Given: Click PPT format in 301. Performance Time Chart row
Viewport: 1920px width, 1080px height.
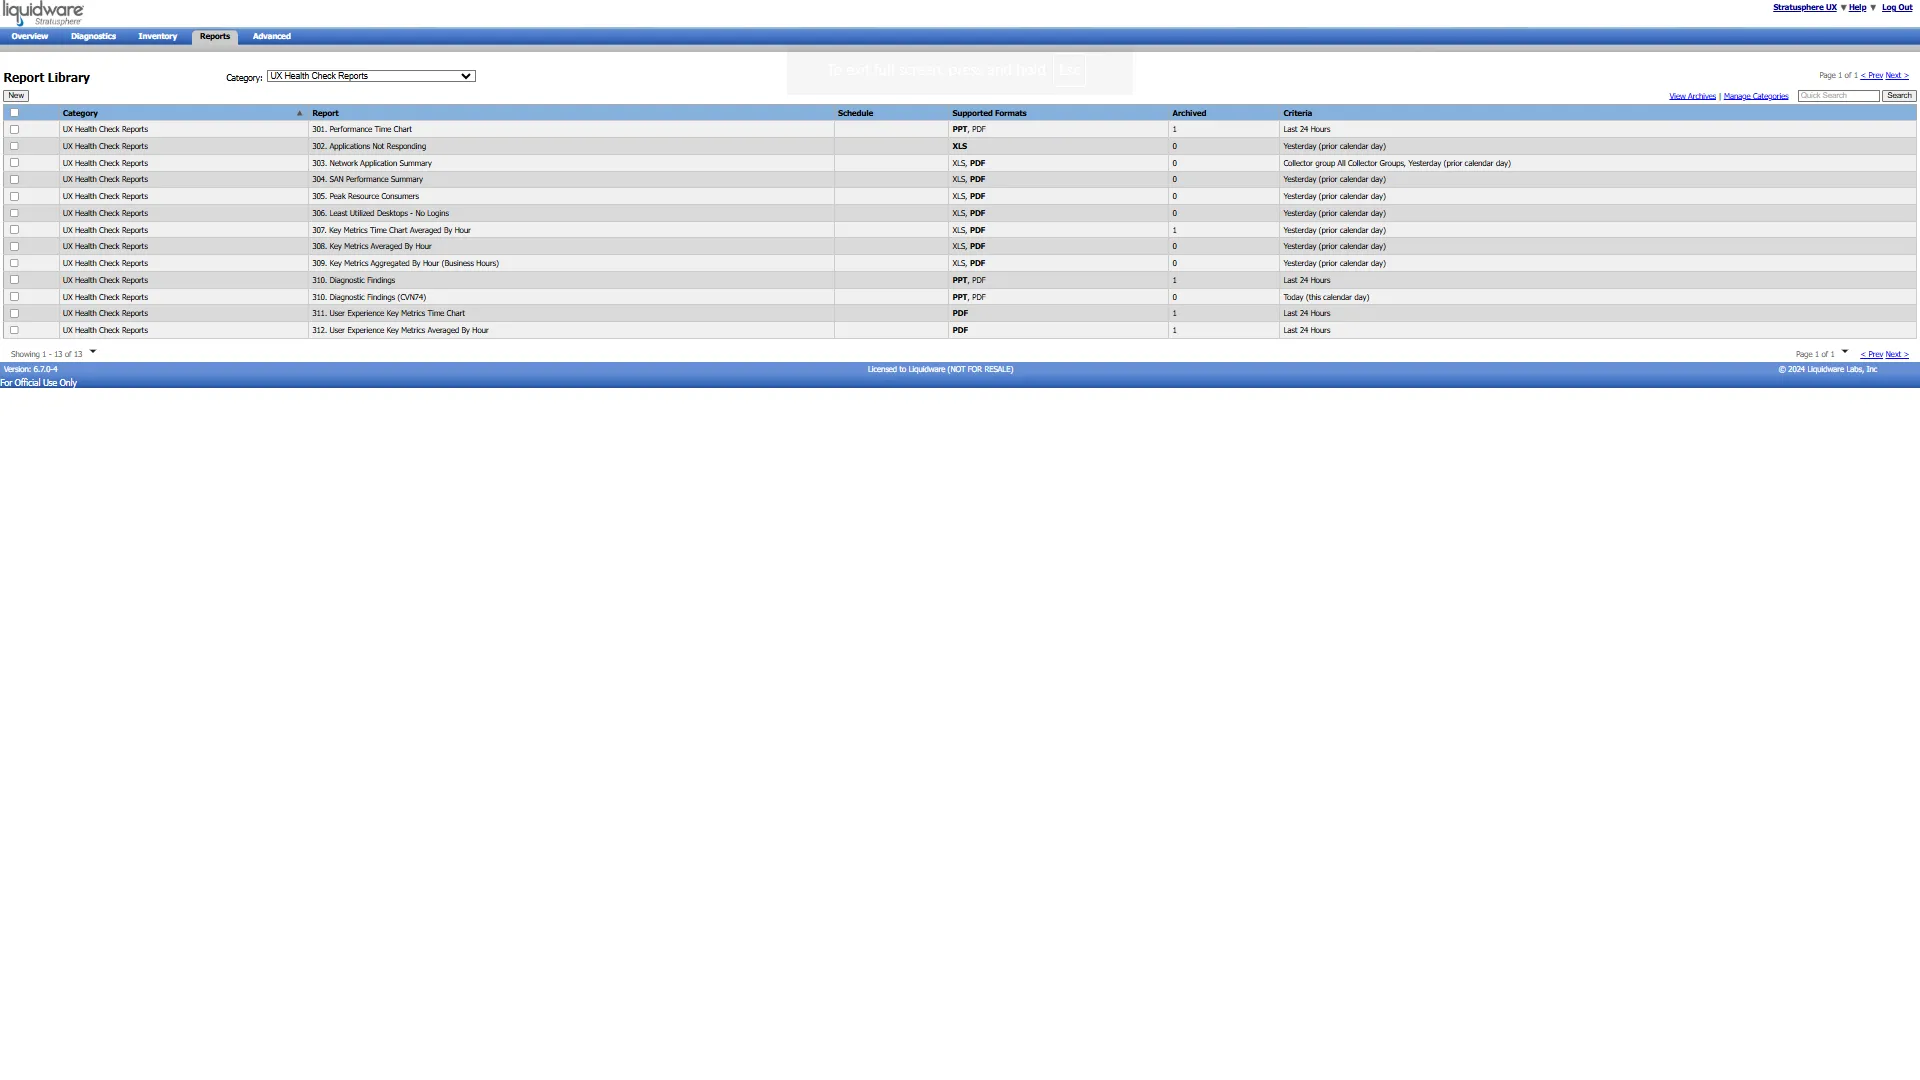Looking at the screenshot, I should (959, 129).
